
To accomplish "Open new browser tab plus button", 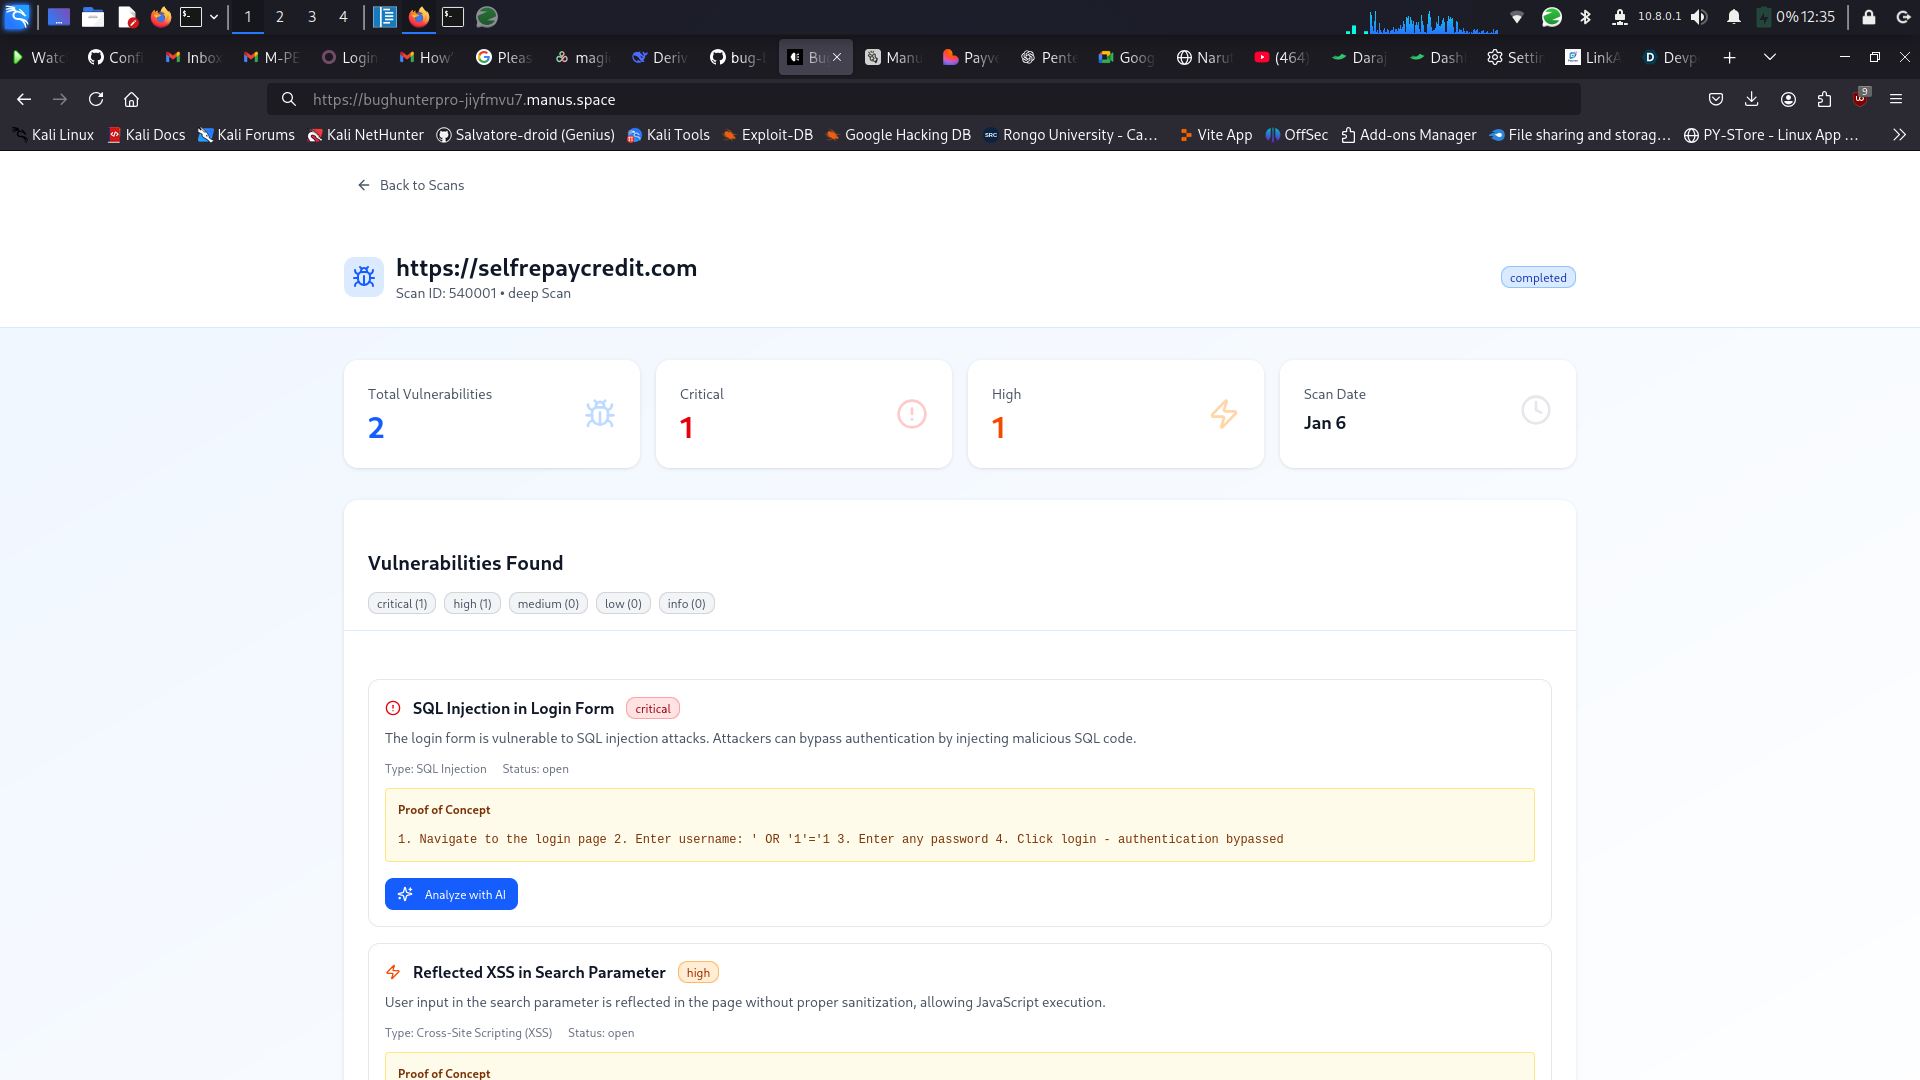I will coord(1729,57).
